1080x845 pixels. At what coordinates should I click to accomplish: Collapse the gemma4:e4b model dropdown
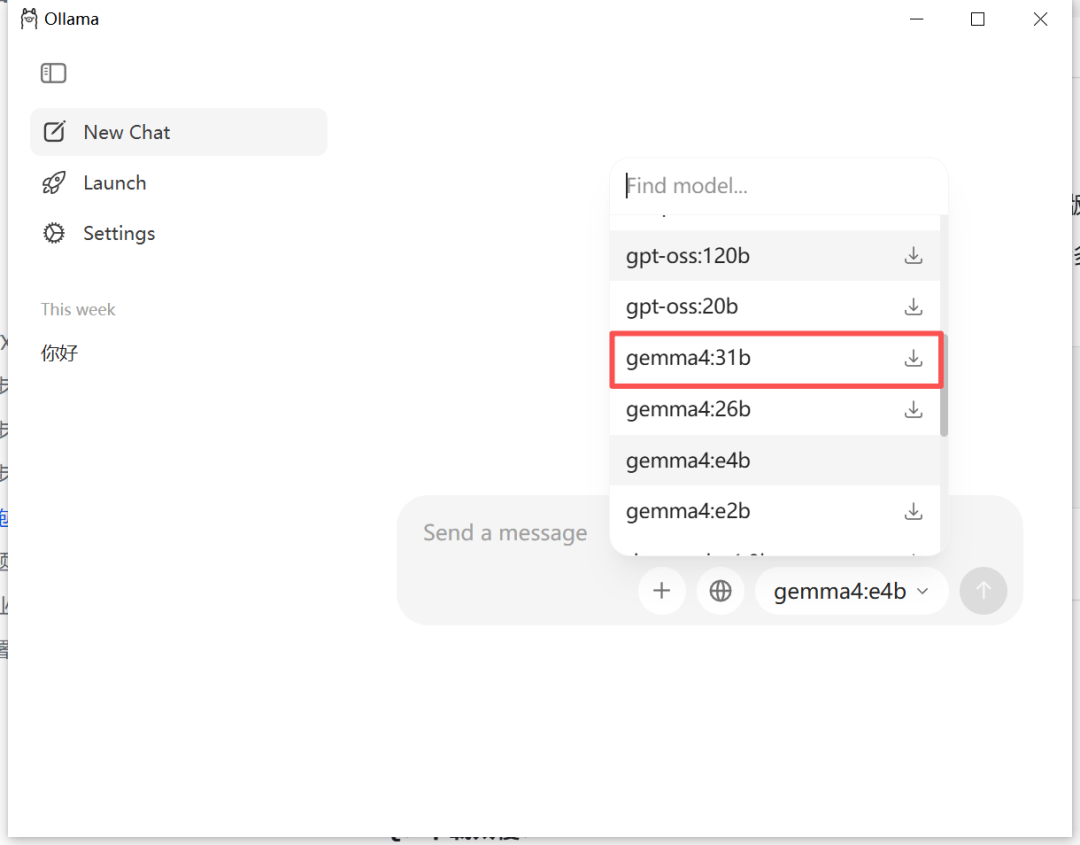click(x=852, y=591)
